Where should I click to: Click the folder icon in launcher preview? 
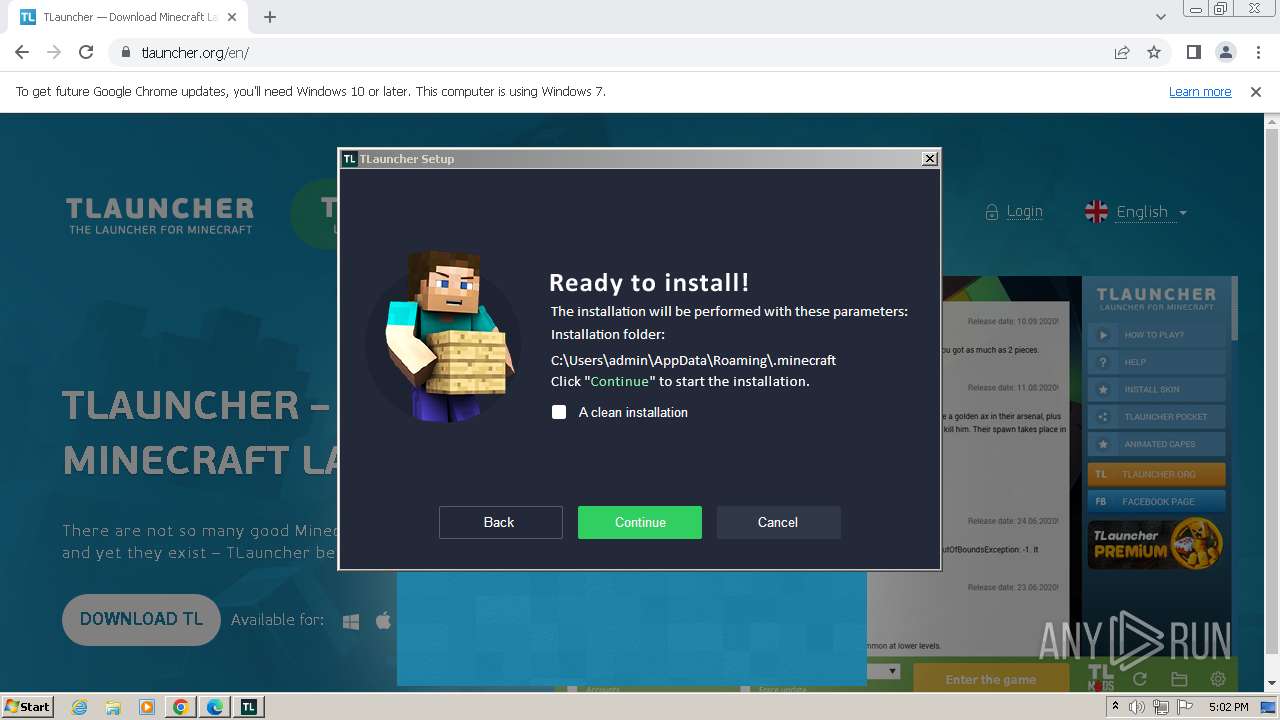pyautogui.click(x=1179, y=679)
